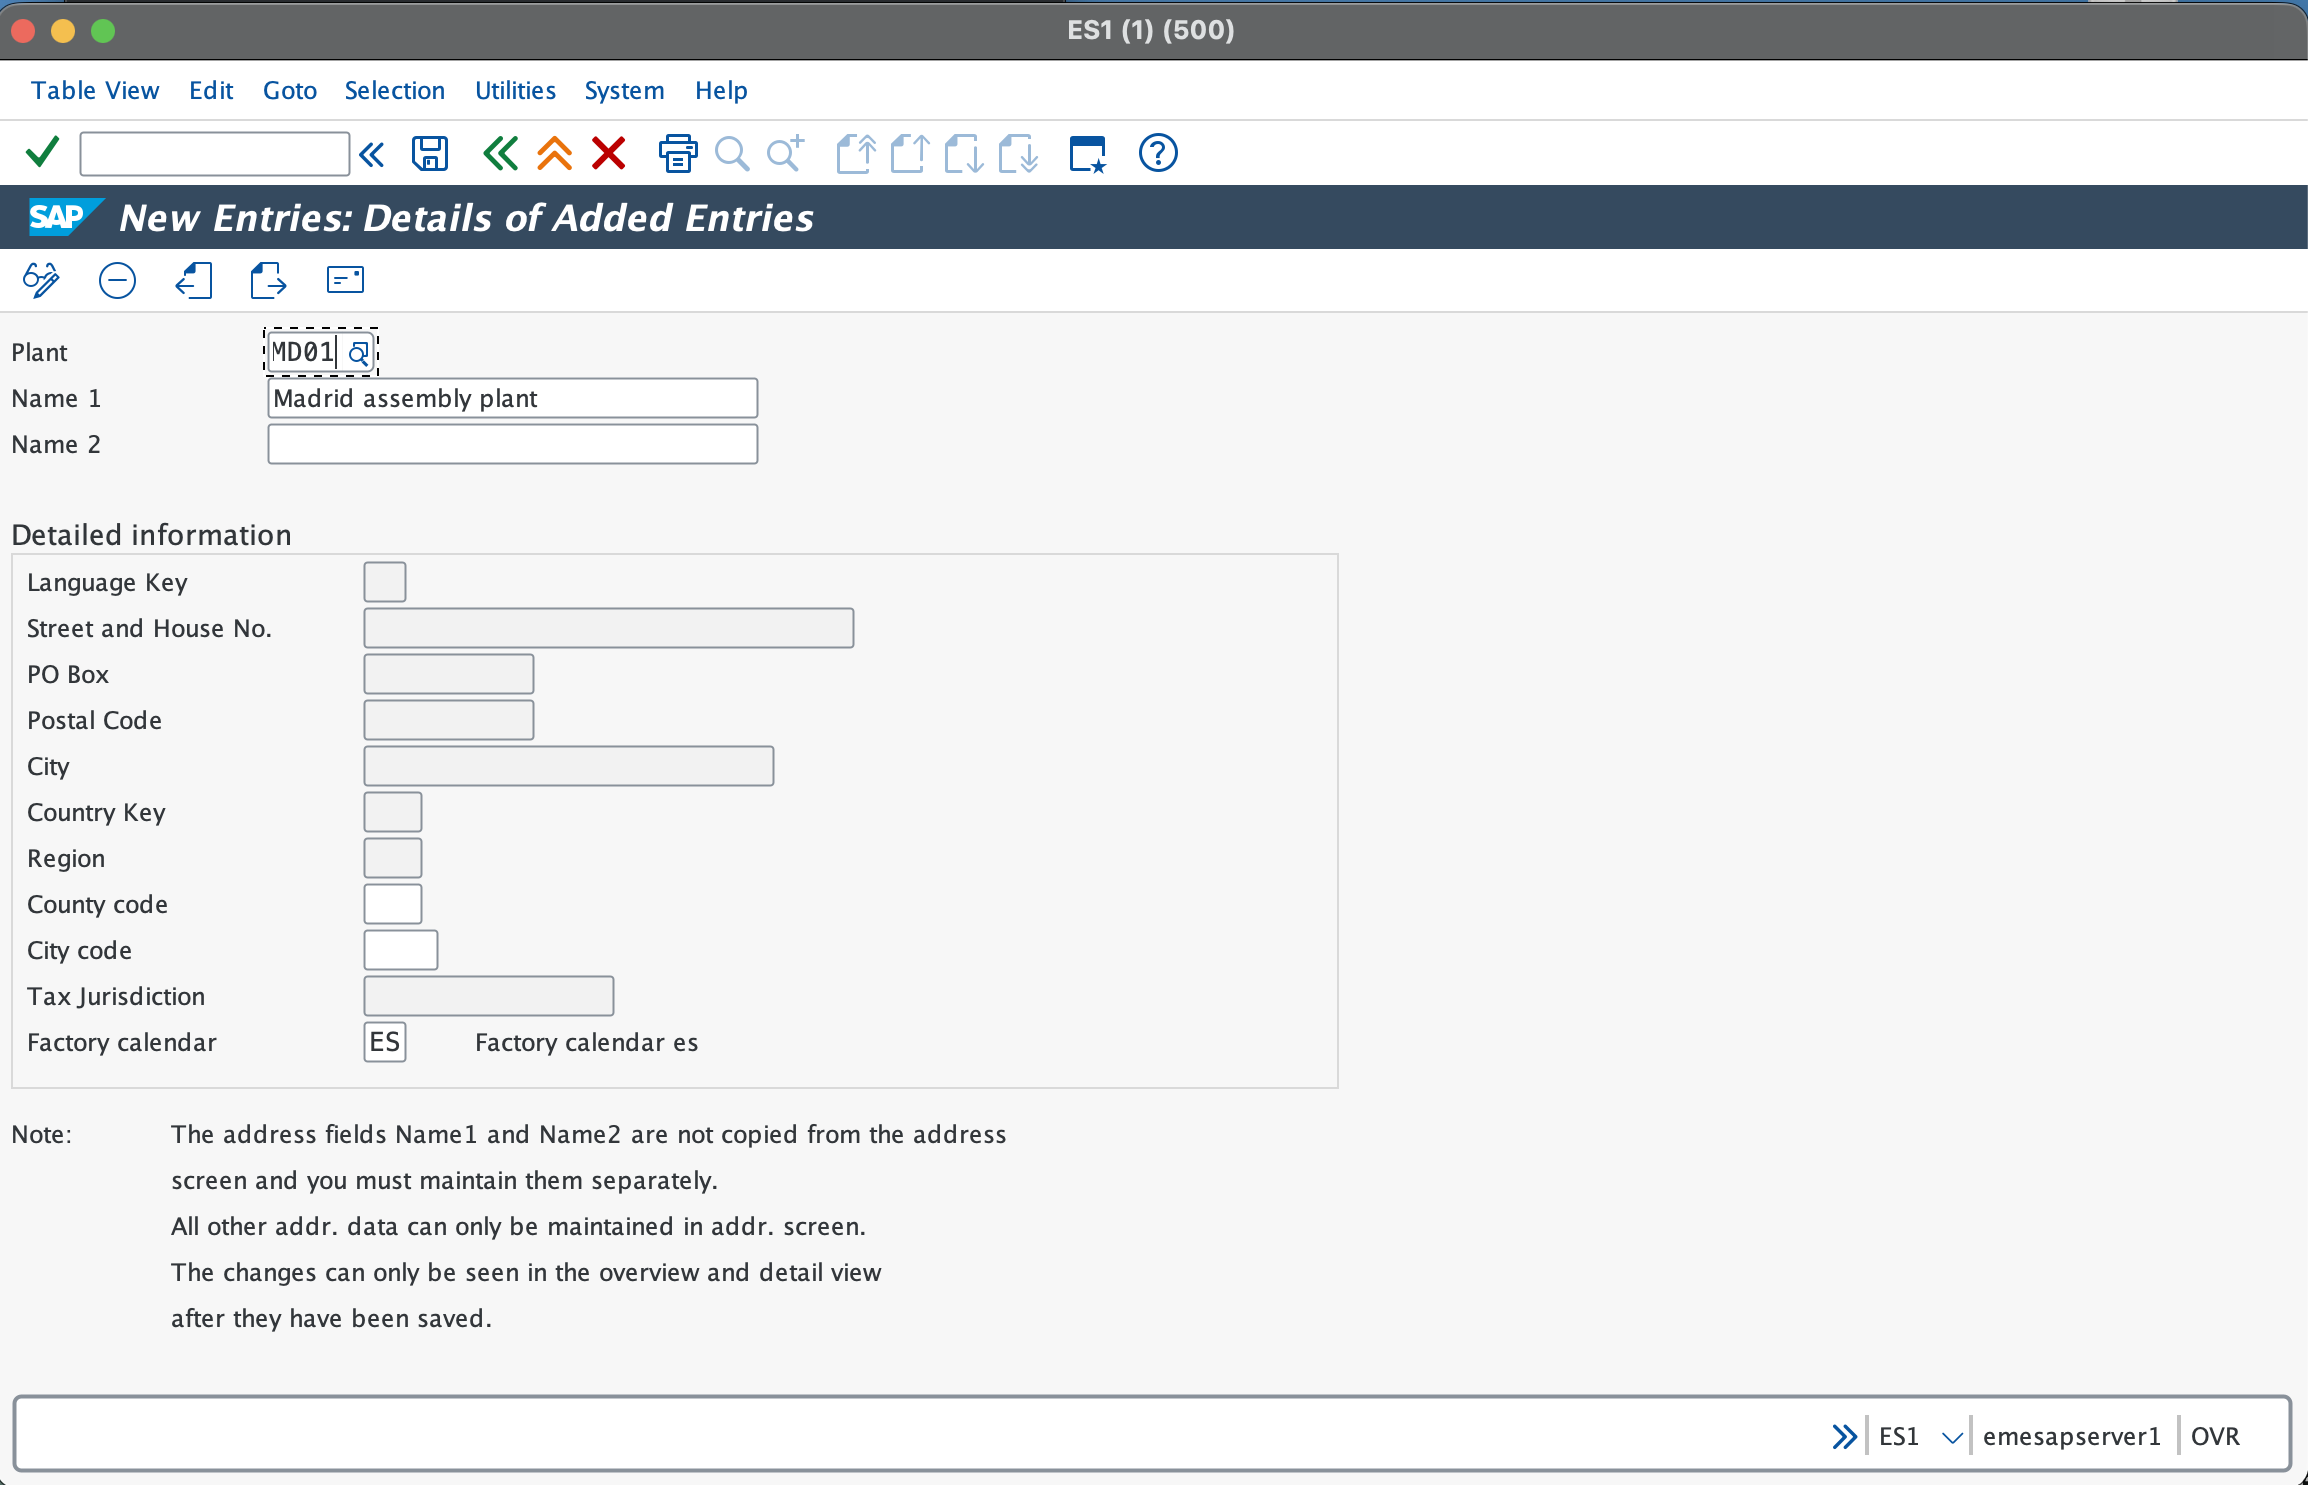Open the Plant field search help
The image size is (2308, 1485).
point(358,353)
